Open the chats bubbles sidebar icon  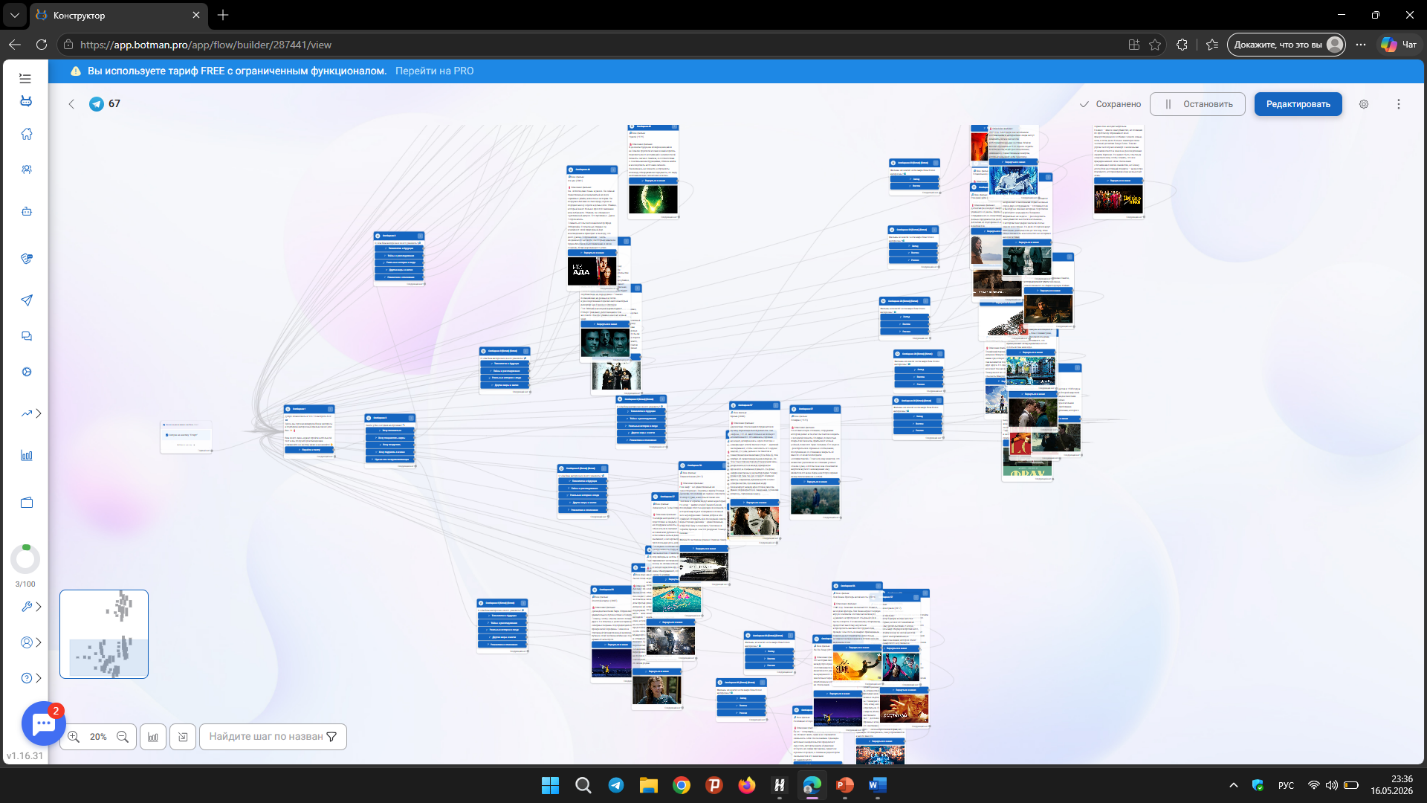(27, 336)
